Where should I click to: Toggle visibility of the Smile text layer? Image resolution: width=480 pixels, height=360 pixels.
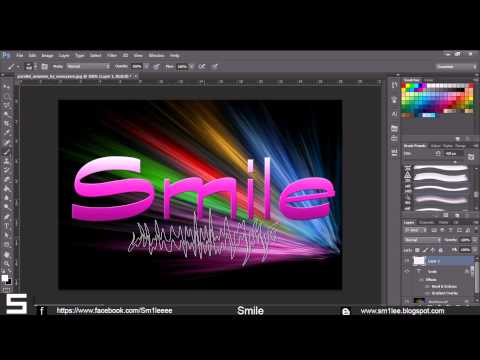407,272
